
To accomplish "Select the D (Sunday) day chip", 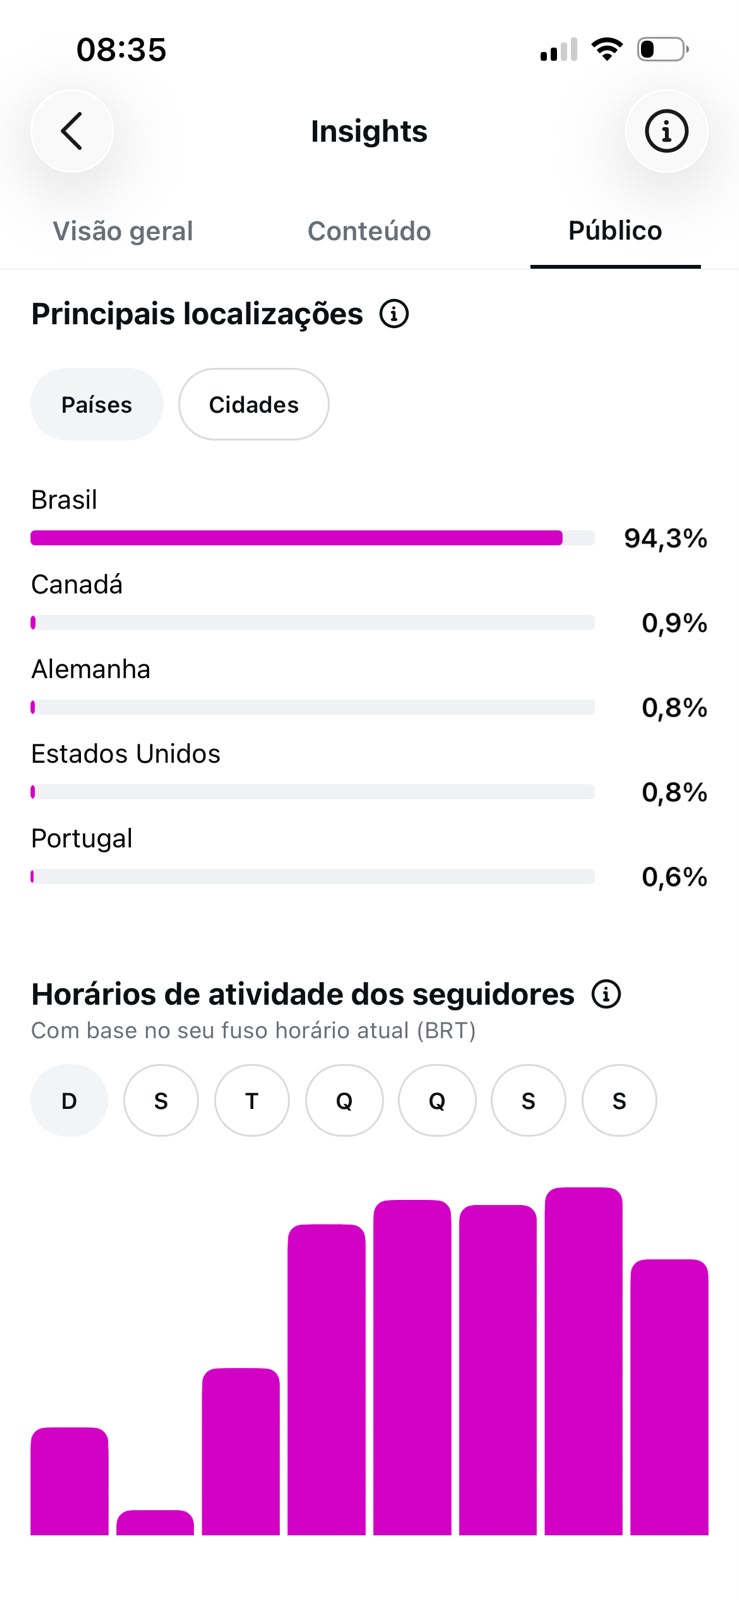I will coord(69,1100).
